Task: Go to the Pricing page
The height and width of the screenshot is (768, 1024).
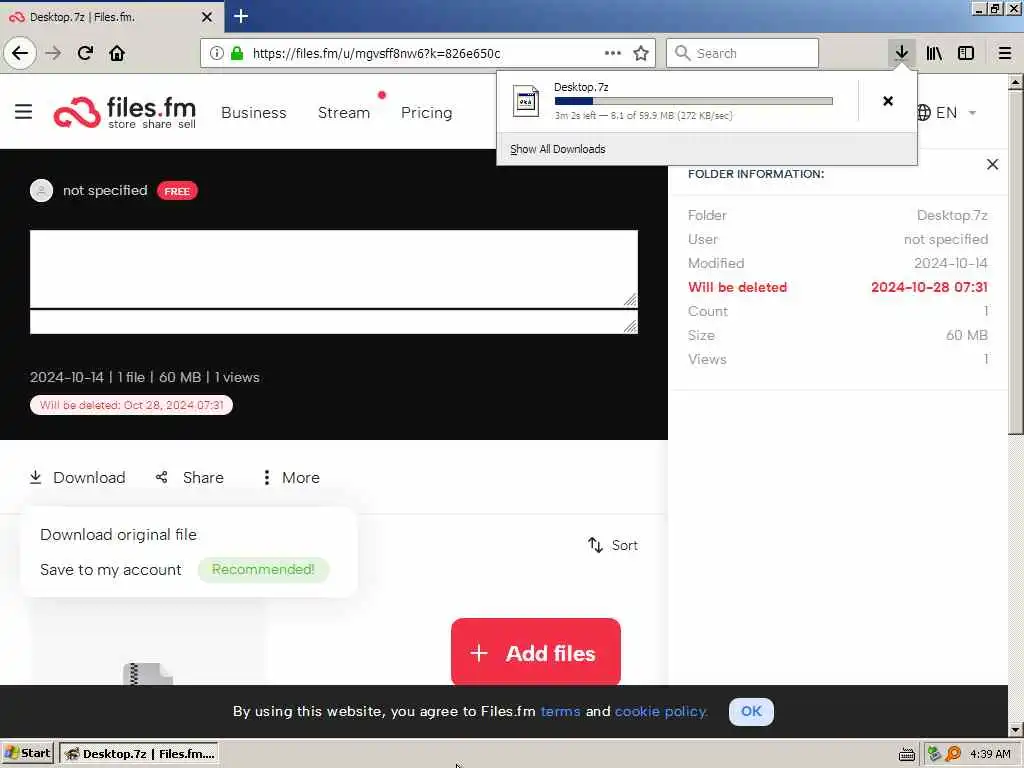Action: click(x=426, y=113)
